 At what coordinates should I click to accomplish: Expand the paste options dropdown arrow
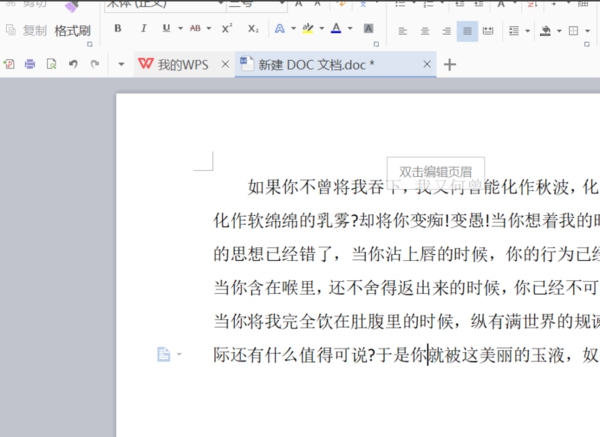coord(179,354)
